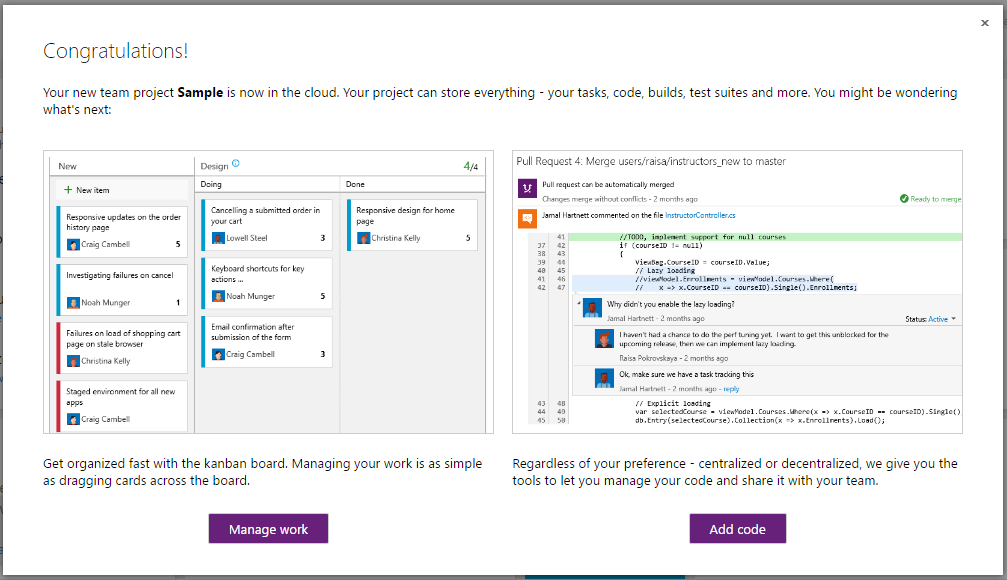
Task: Click Lowell Steel's avatar on the cancelling order card
Action: point(218,238)
